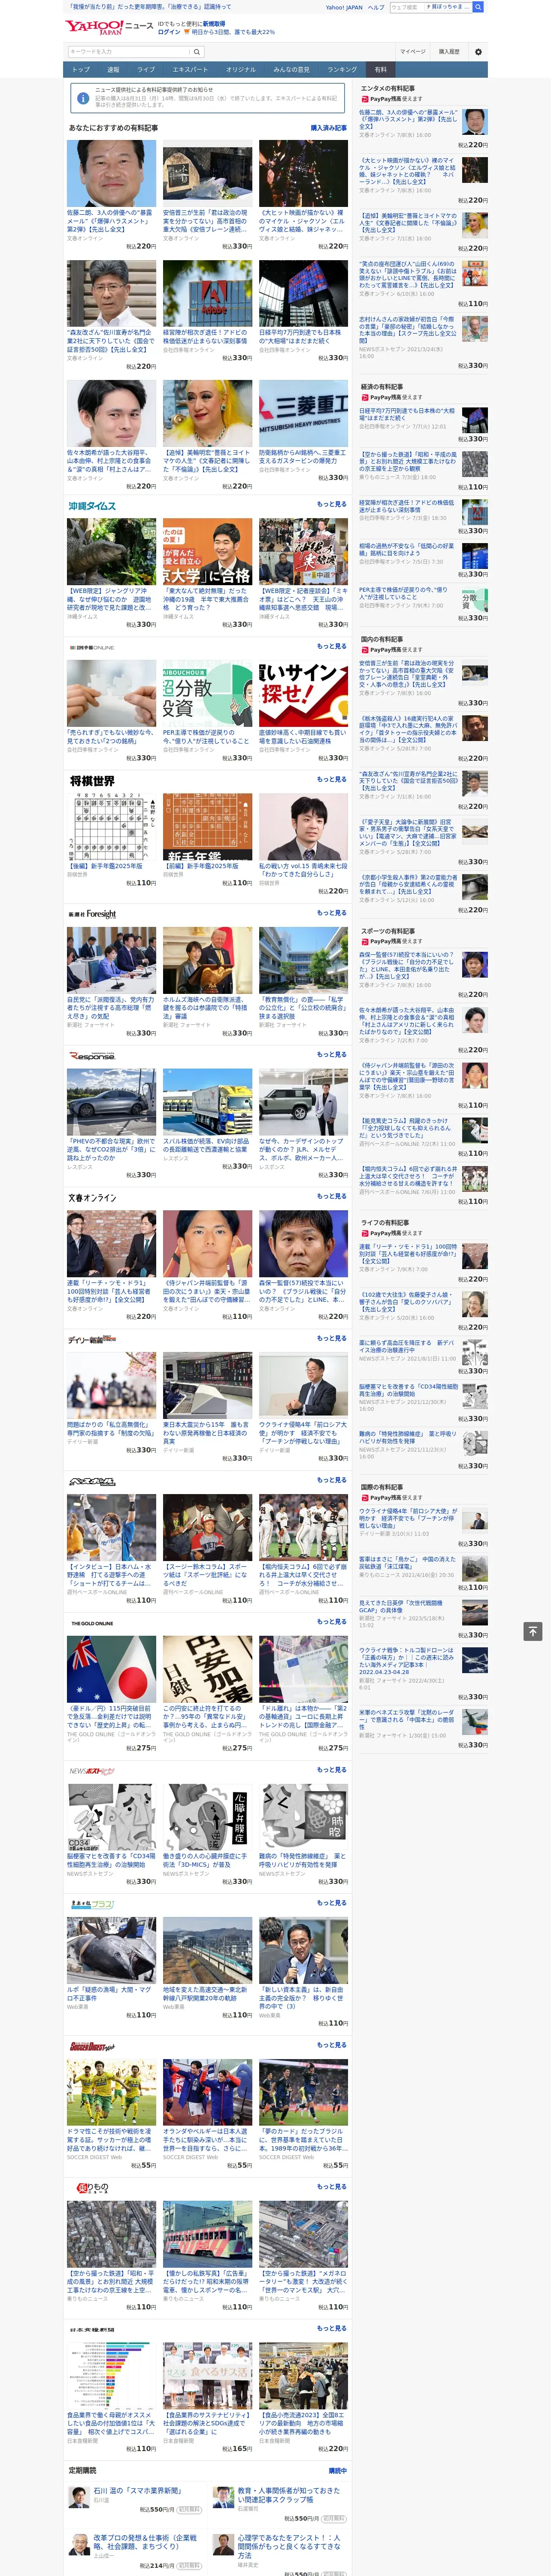The width and height of the screenshot is (551, 2576).
Task: Open the マイページ link
Action: click(412, 52)
